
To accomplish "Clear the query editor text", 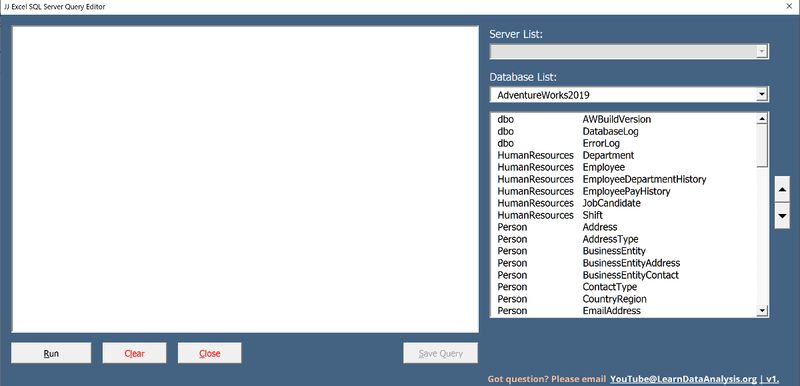I will point(134,353).
